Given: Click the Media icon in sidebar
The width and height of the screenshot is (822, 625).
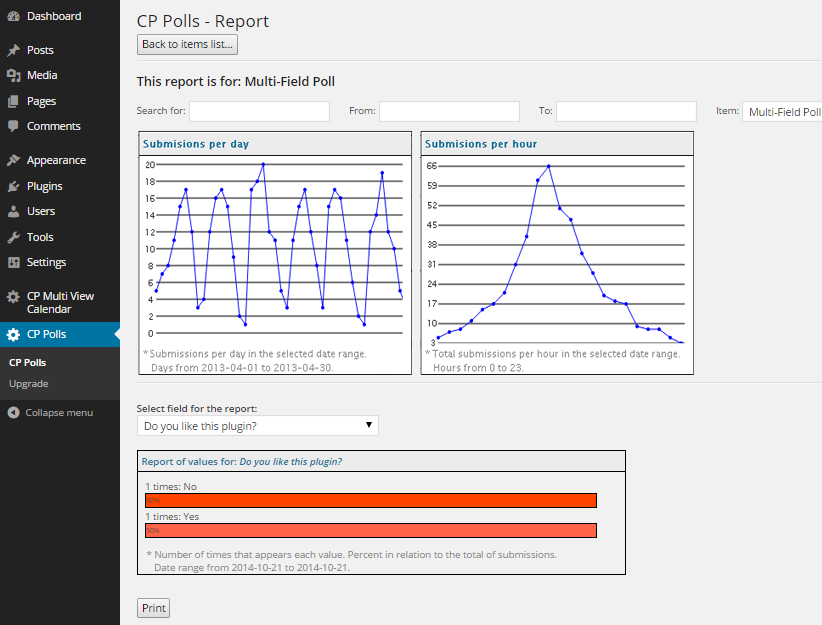Looking at the screenshot, I should (13, 76).
